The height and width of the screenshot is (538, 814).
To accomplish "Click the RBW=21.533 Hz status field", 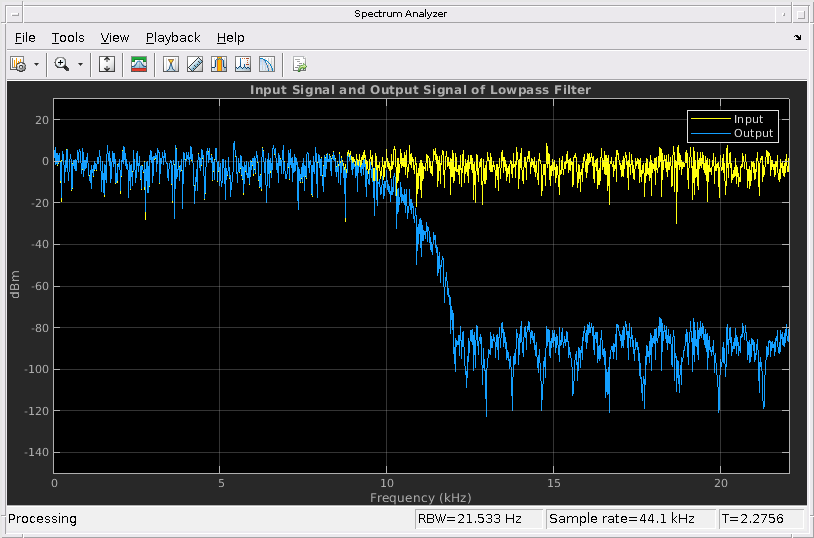I will pos(478,519).
